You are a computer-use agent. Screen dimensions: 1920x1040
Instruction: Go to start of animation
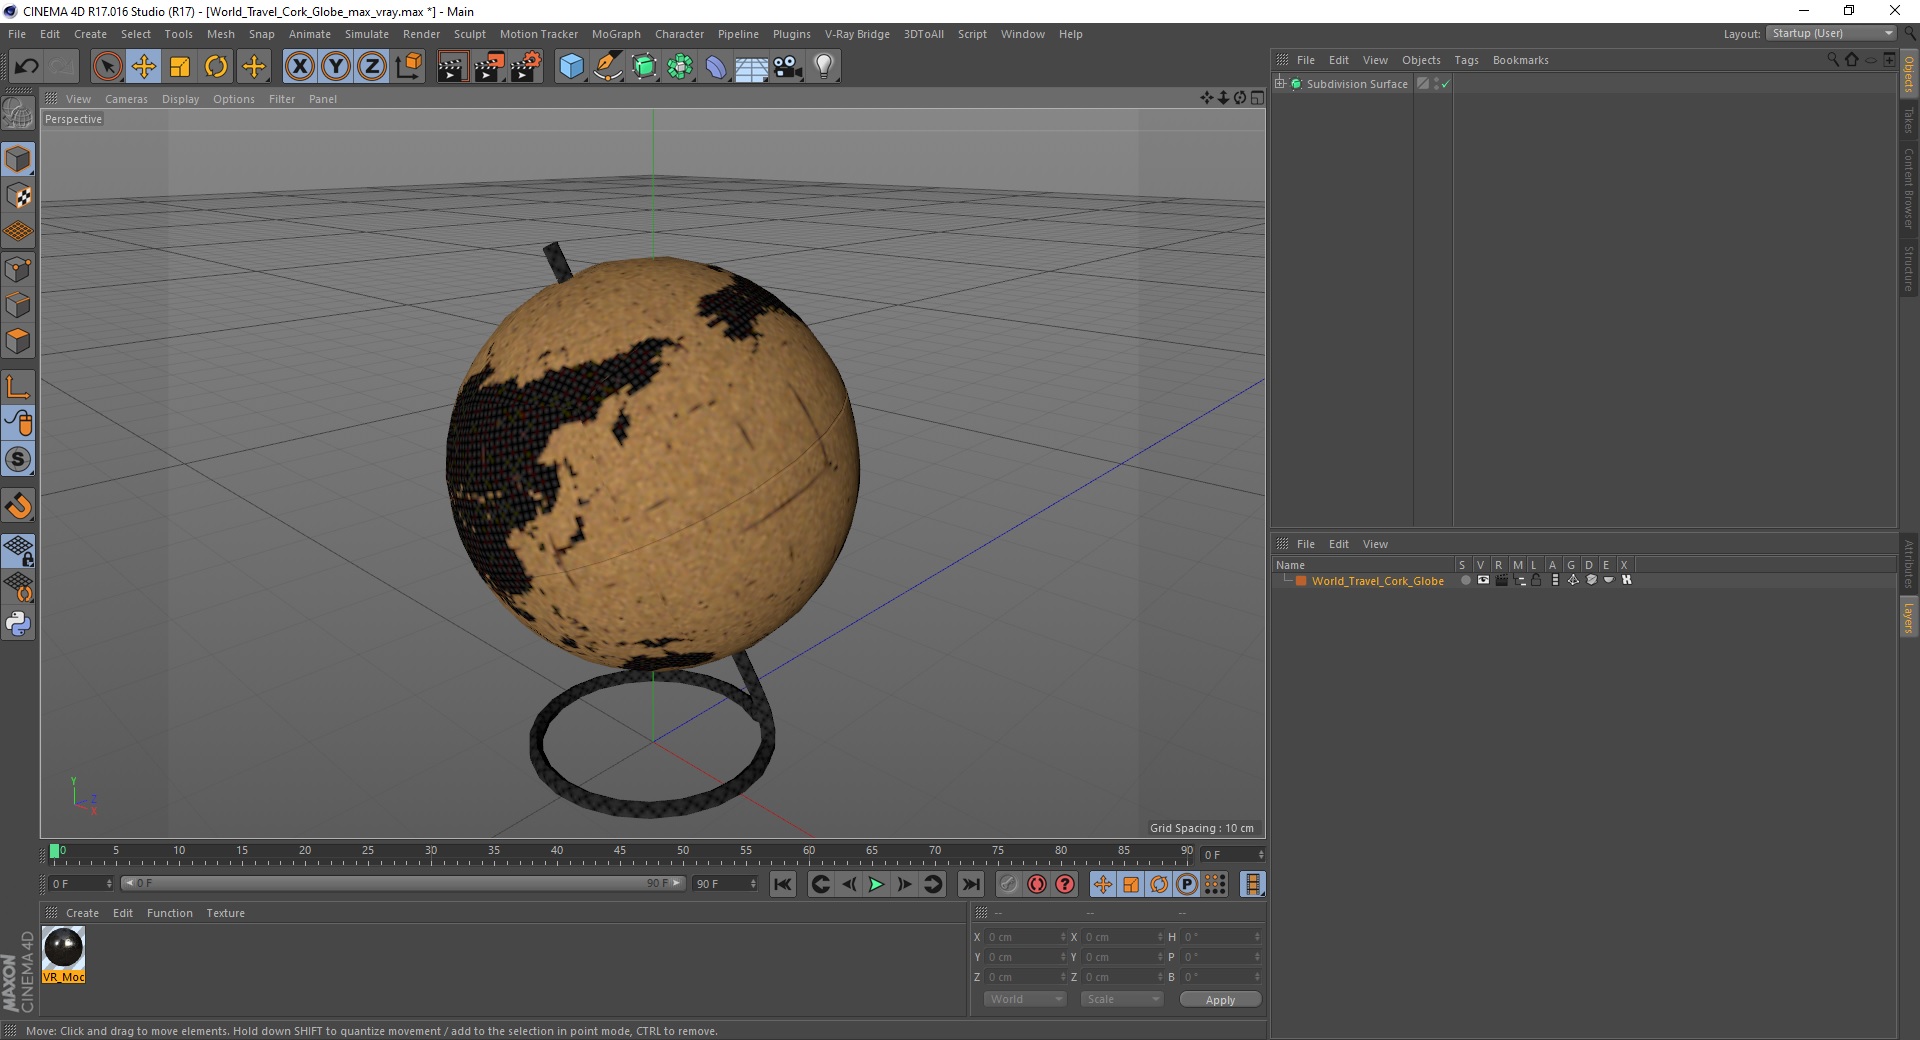(x=783, y=884)
